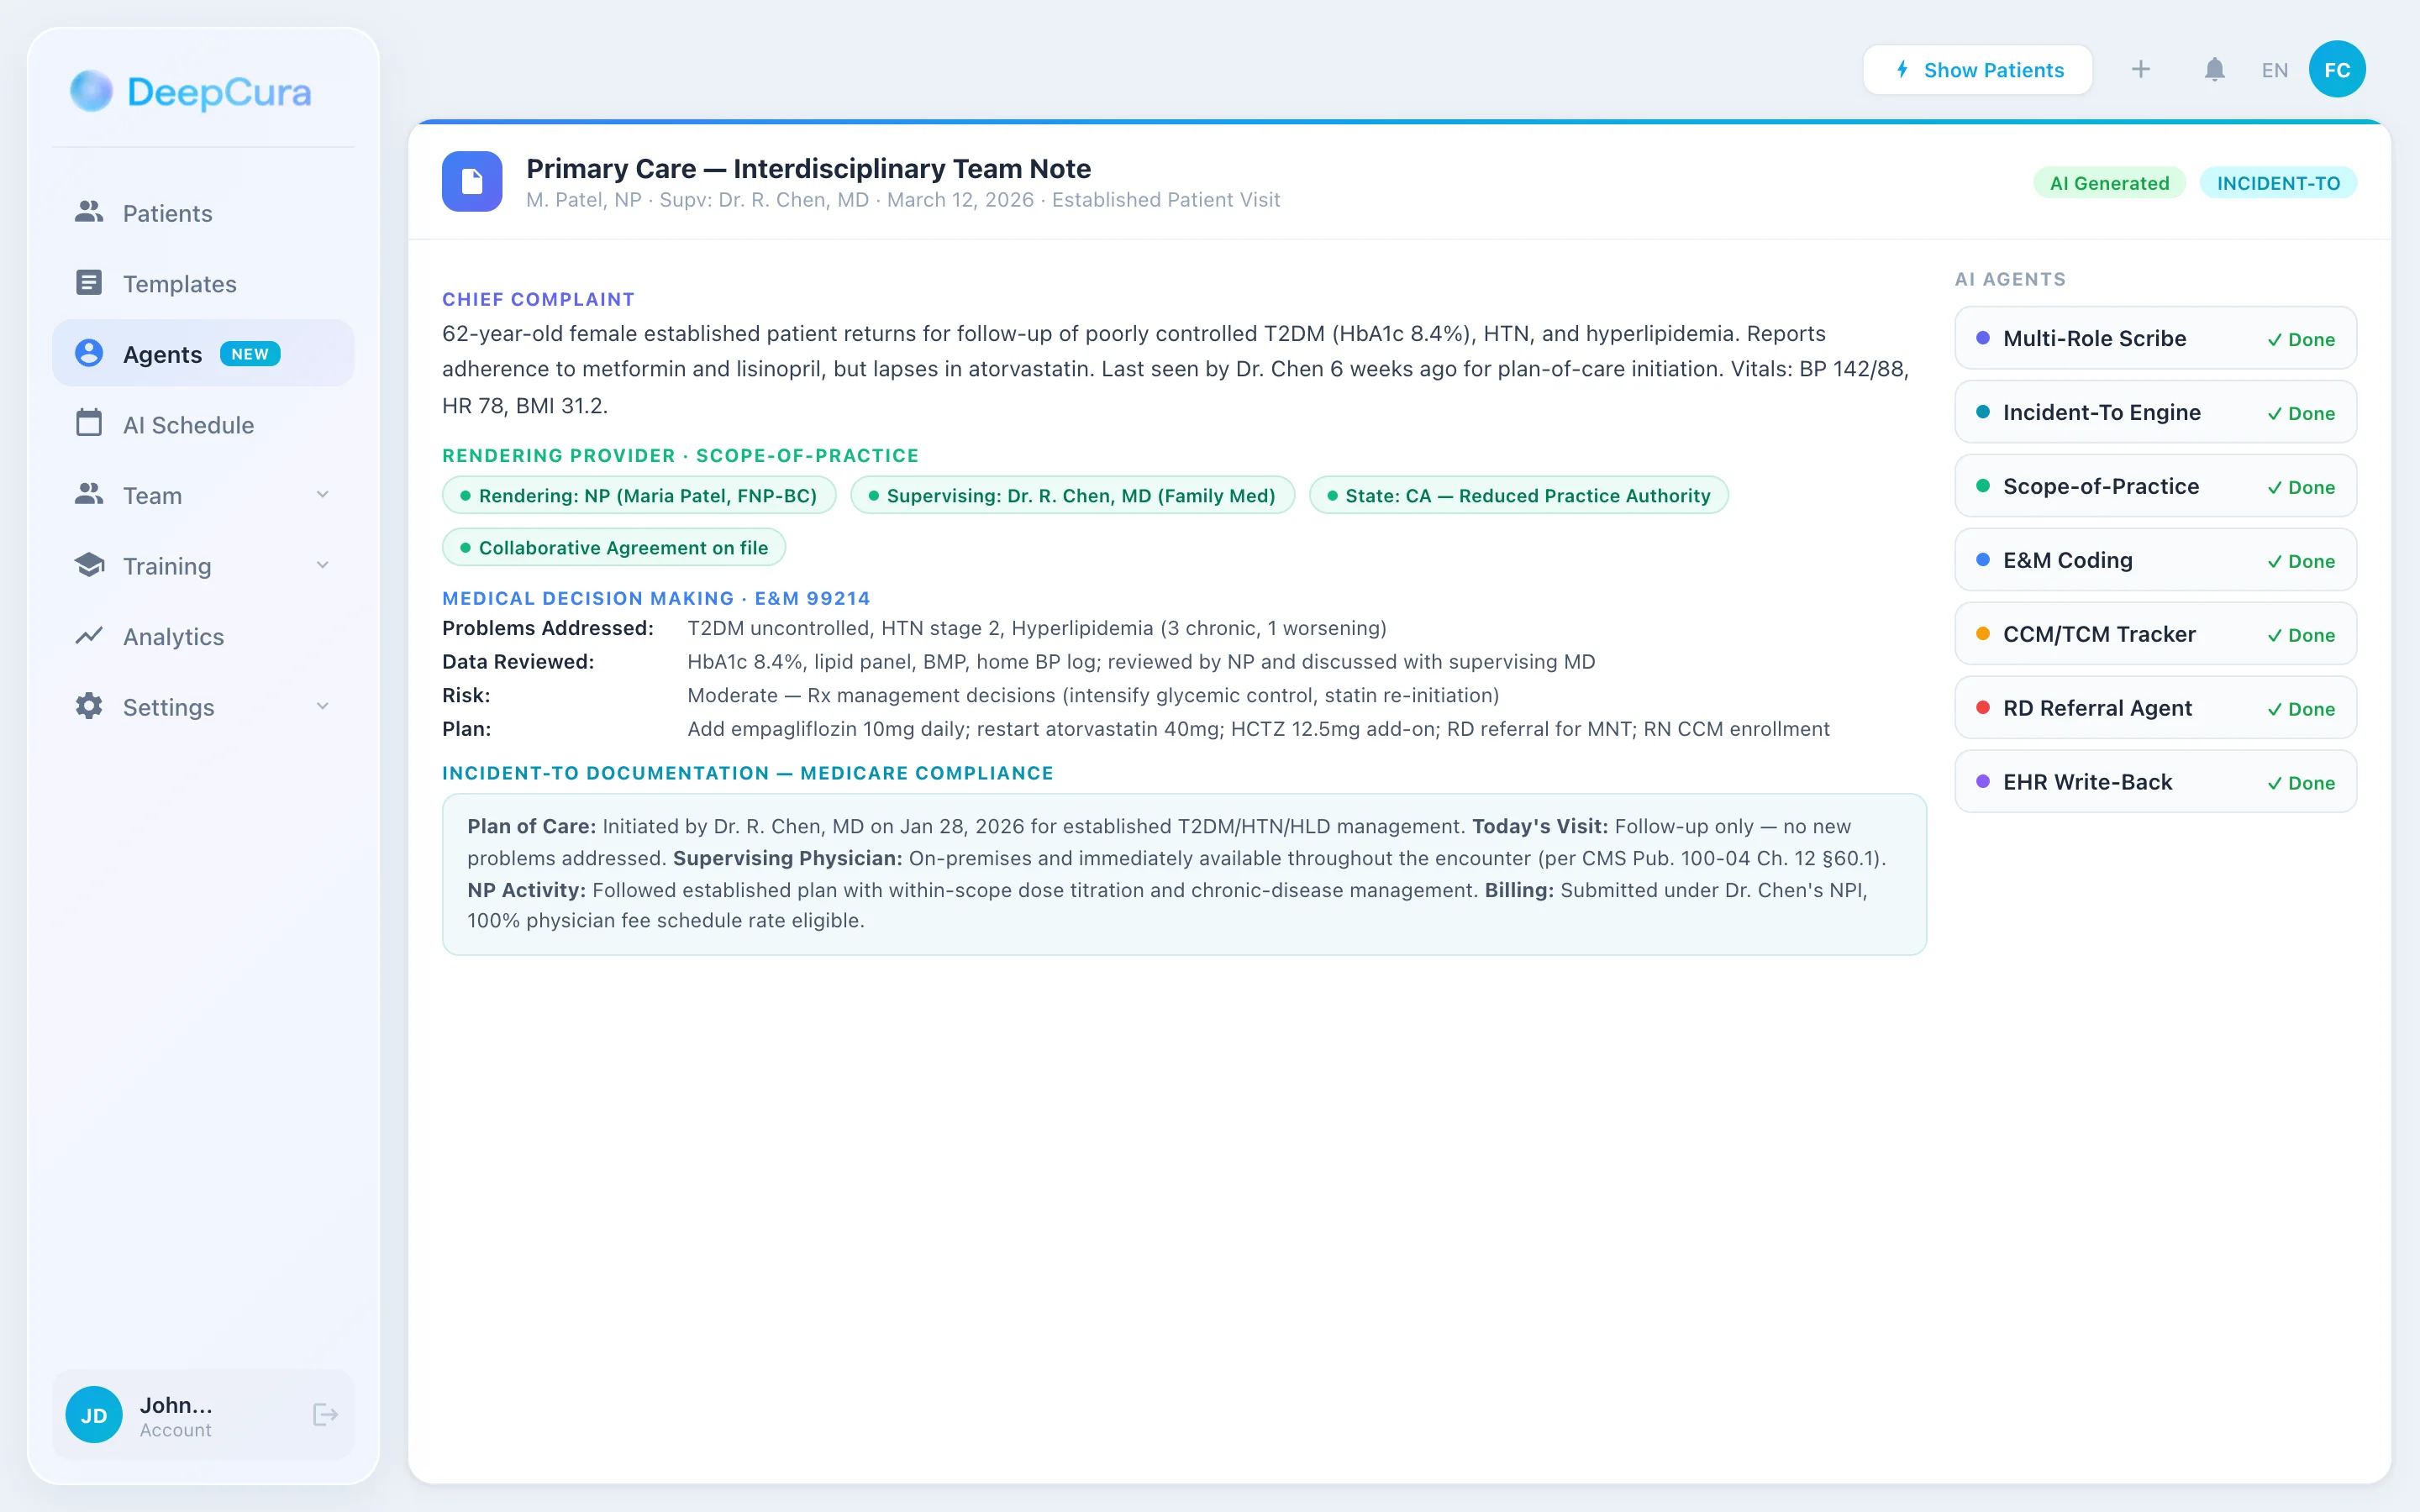Click the INCIDENT-TO badge
Image resolution: width=2420 pixels, height=1512 pixels.
(2277, 183)
